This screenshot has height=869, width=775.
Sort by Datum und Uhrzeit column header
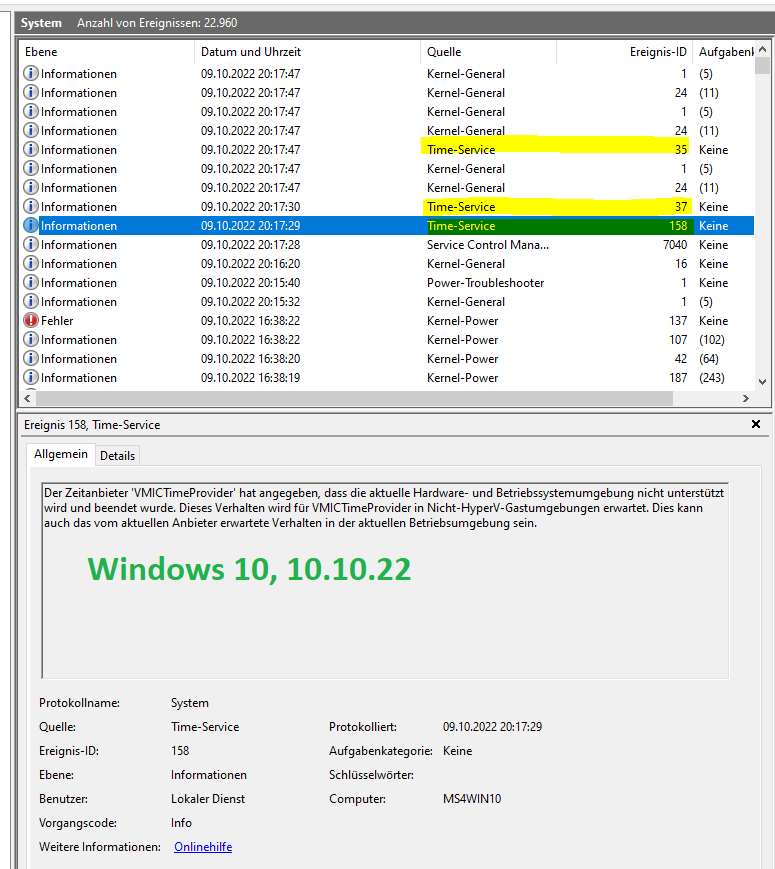[x=308, y=52]
